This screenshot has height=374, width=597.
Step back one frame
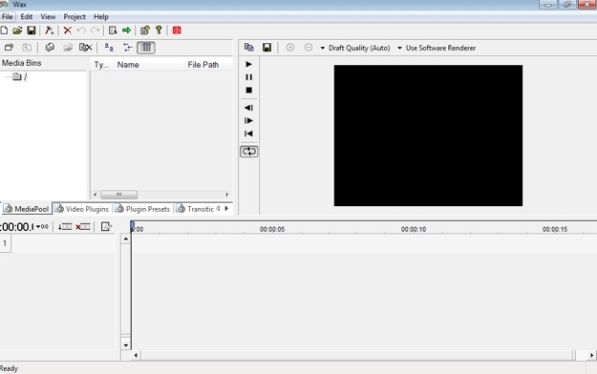pyautogui.click(x=249, y=108)
